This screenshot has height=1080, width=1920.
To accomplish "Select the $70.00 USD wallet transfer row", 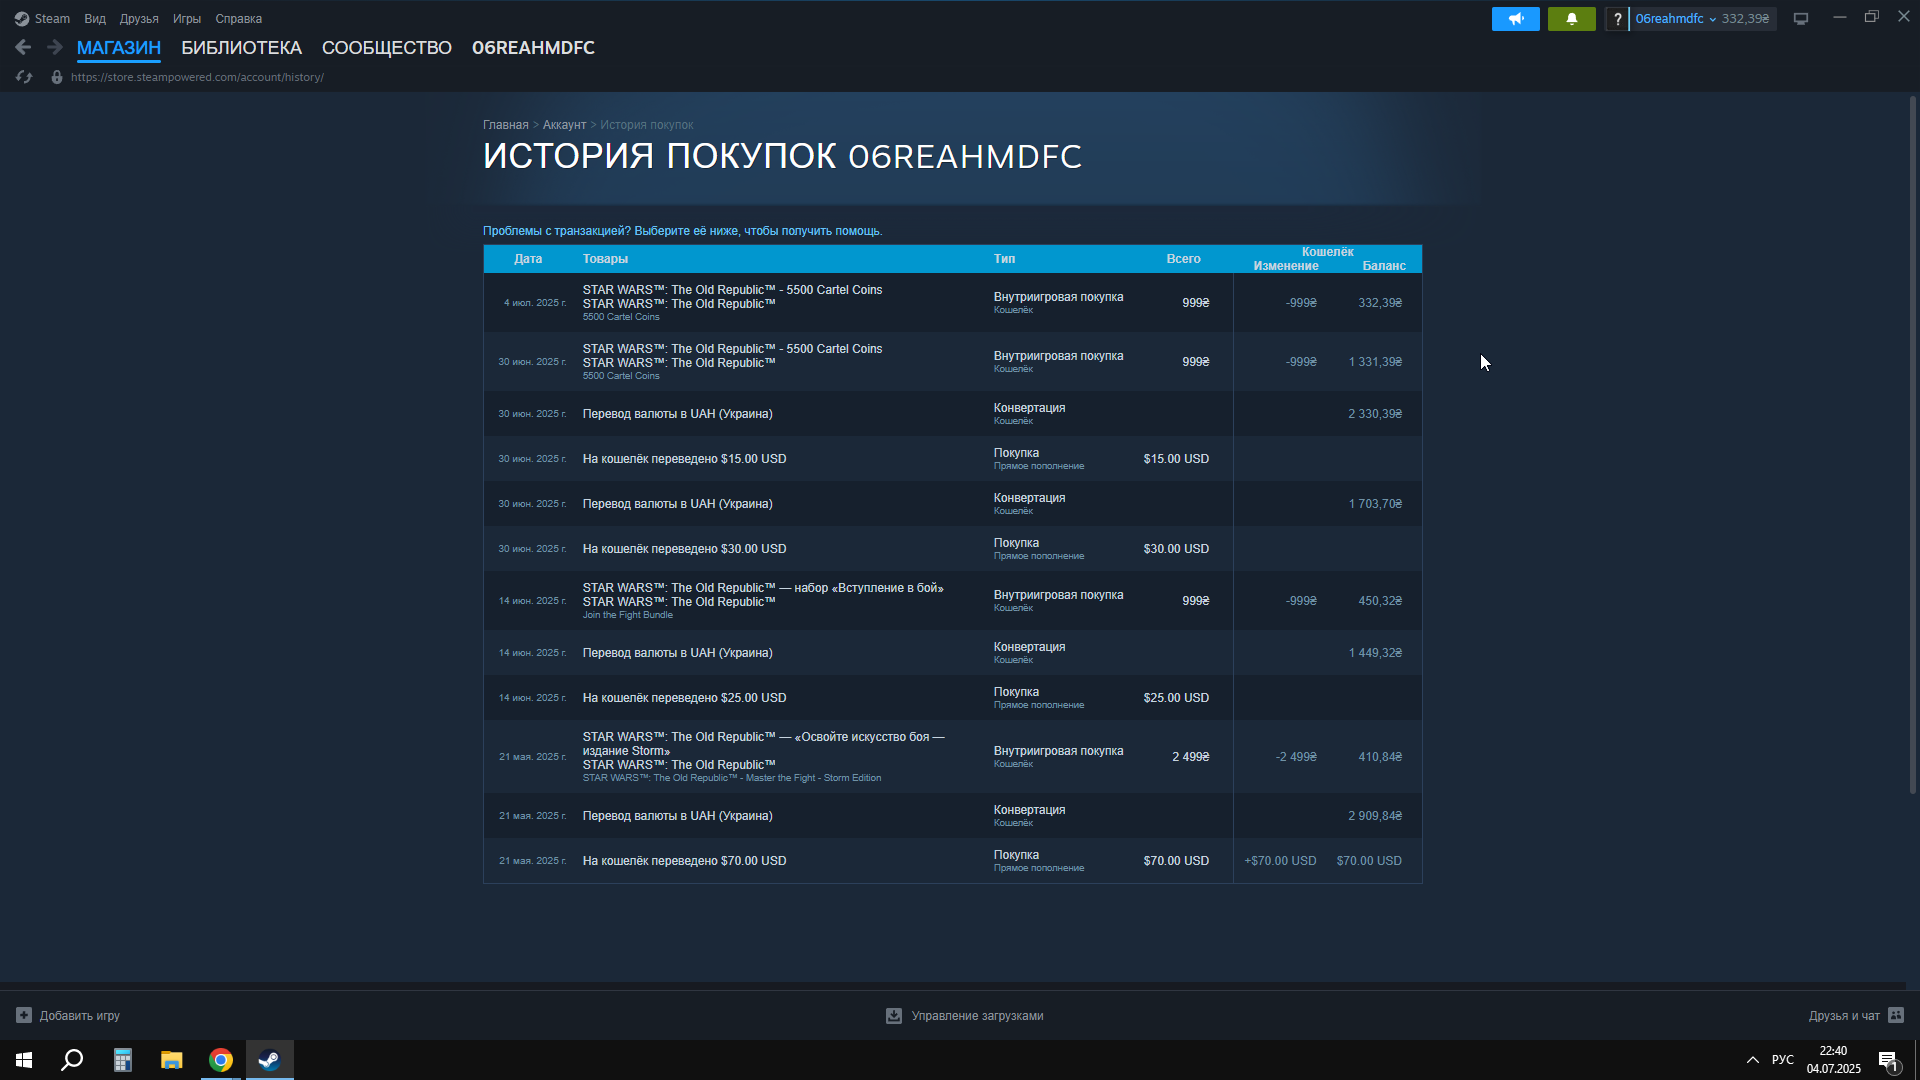I will click(952, 860).
